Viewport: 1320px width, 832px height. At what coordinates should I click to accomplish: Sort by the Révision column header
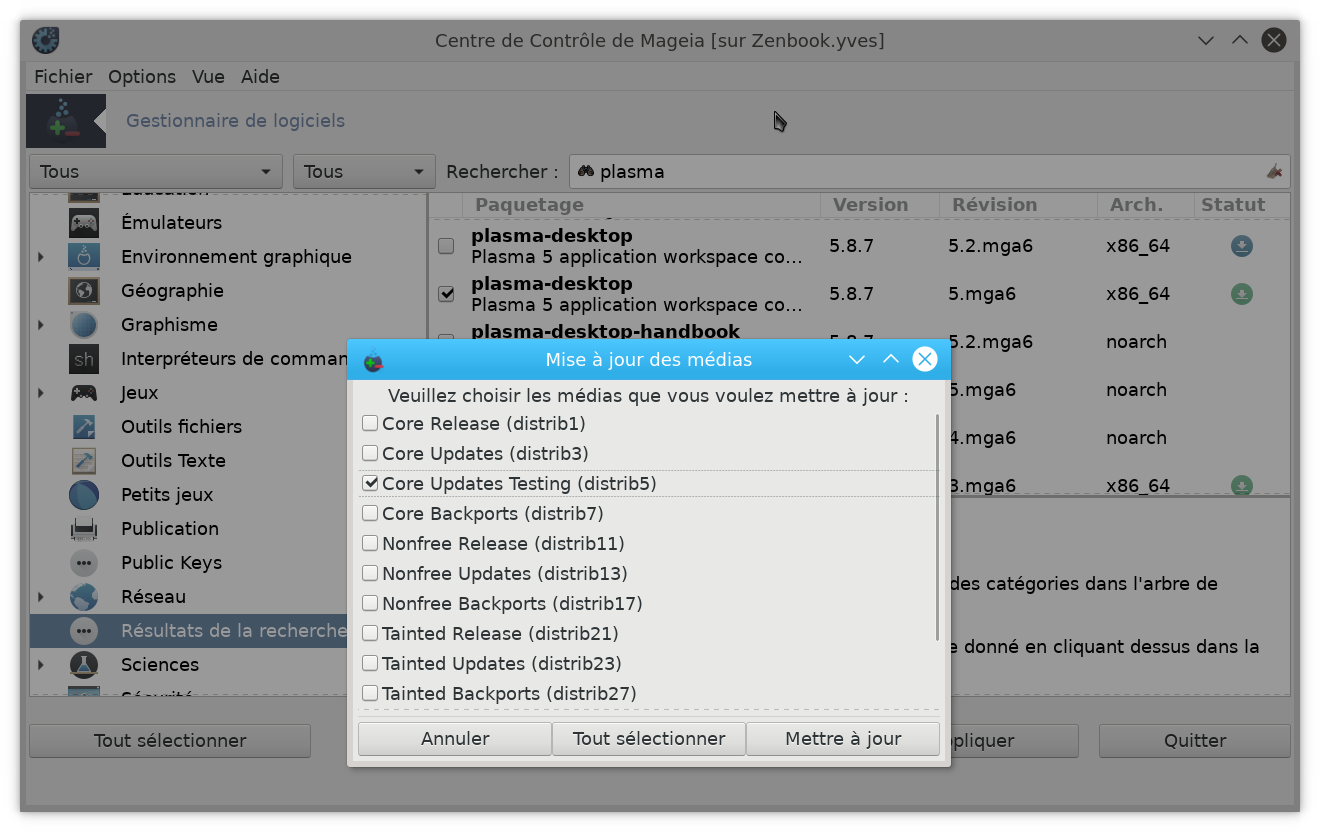1018,205
